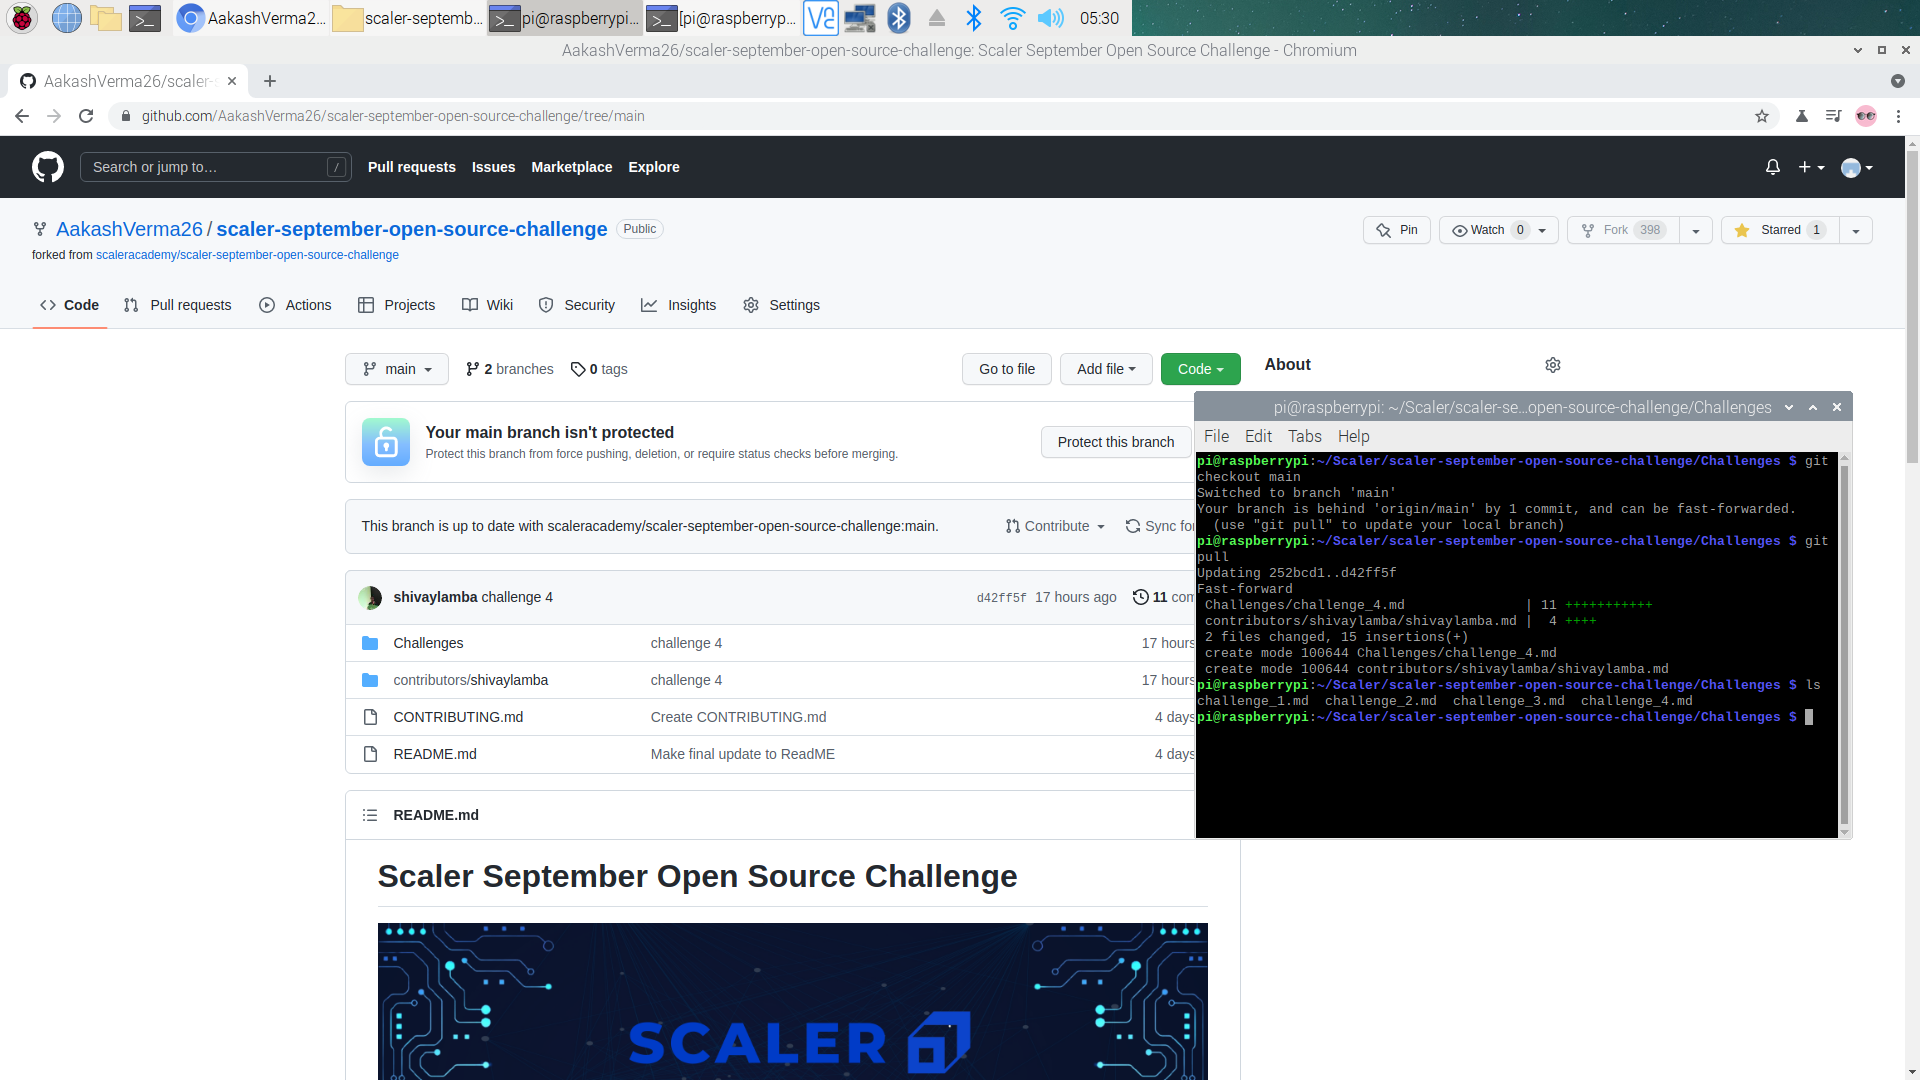Click the Bluetooth tray icon
1920x1080 pixels.
974,18
